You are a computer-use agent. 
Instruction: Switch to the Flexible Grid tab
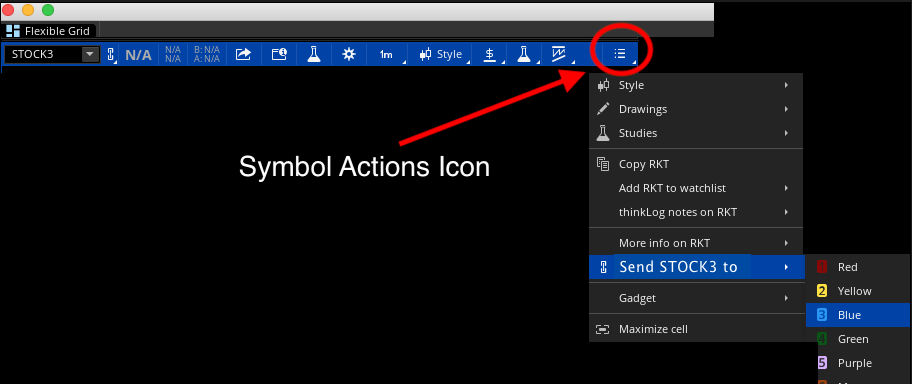coord(49,31)
